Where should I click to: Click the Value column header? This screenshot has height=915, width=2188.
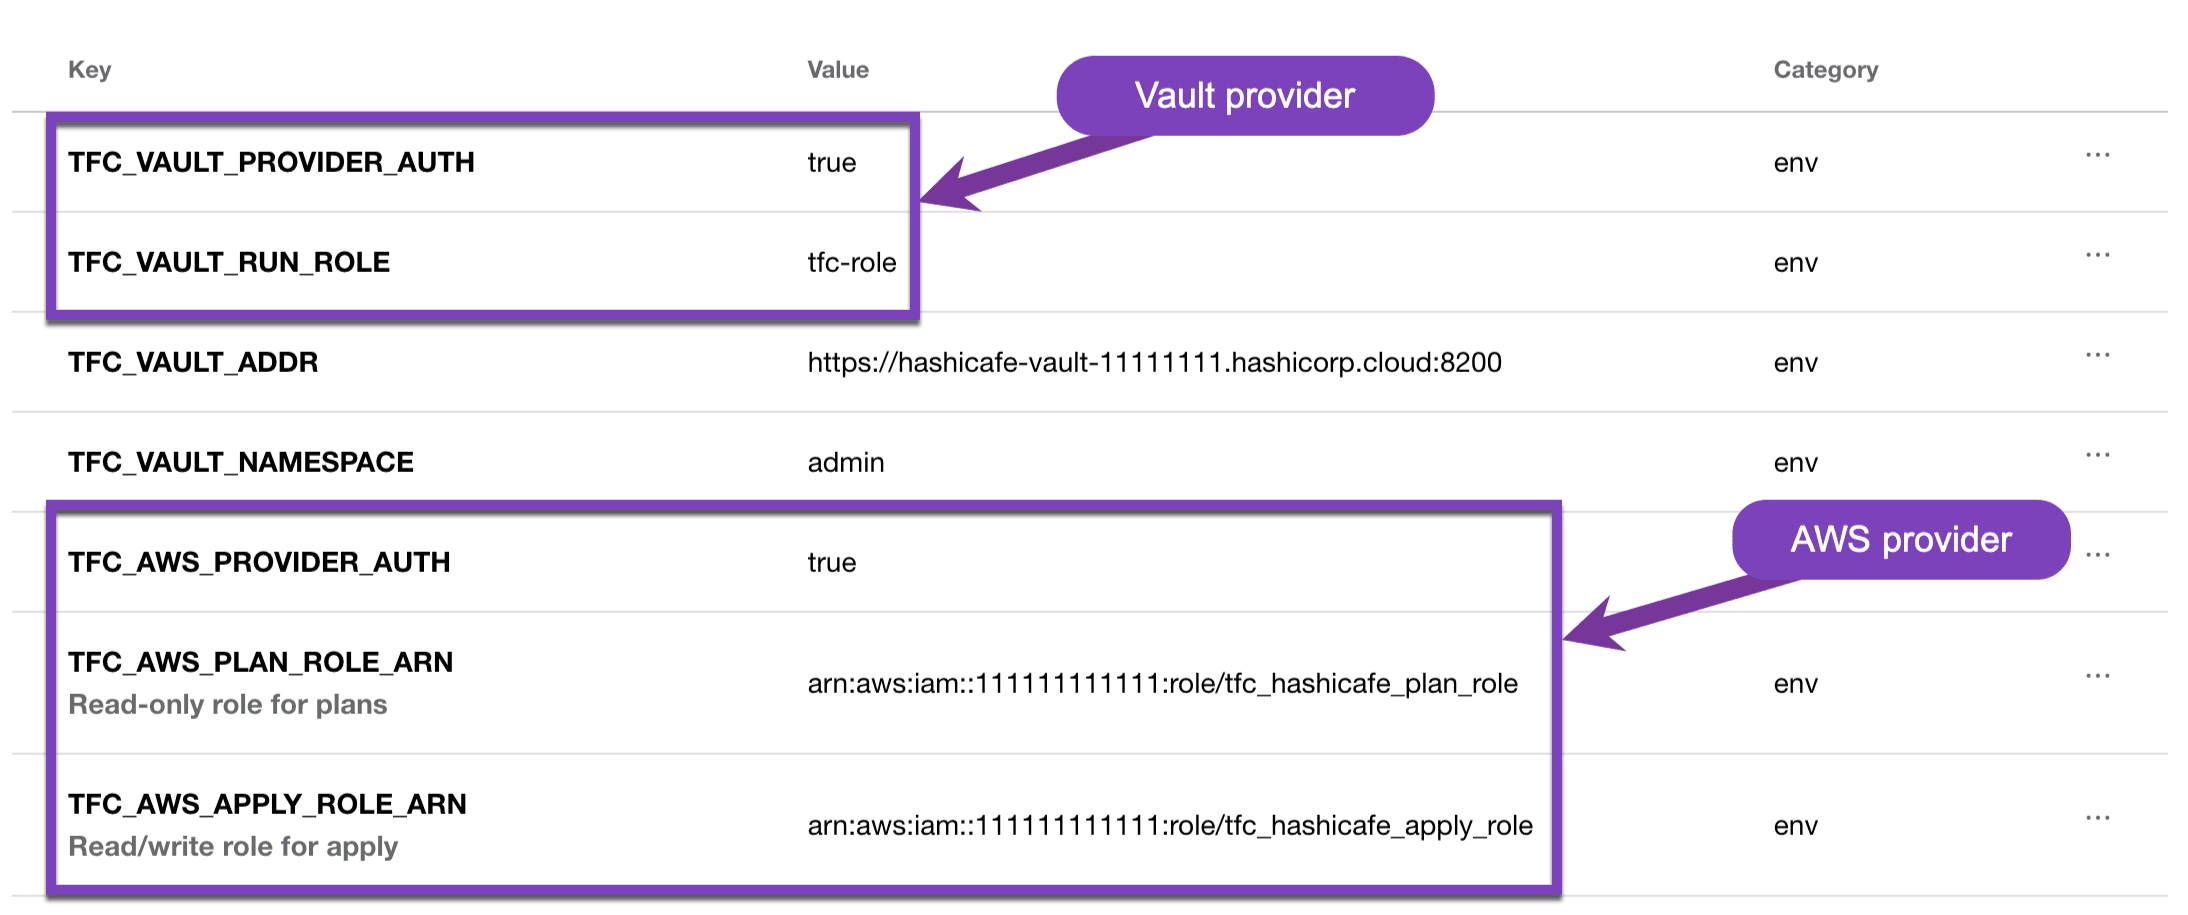837,70
